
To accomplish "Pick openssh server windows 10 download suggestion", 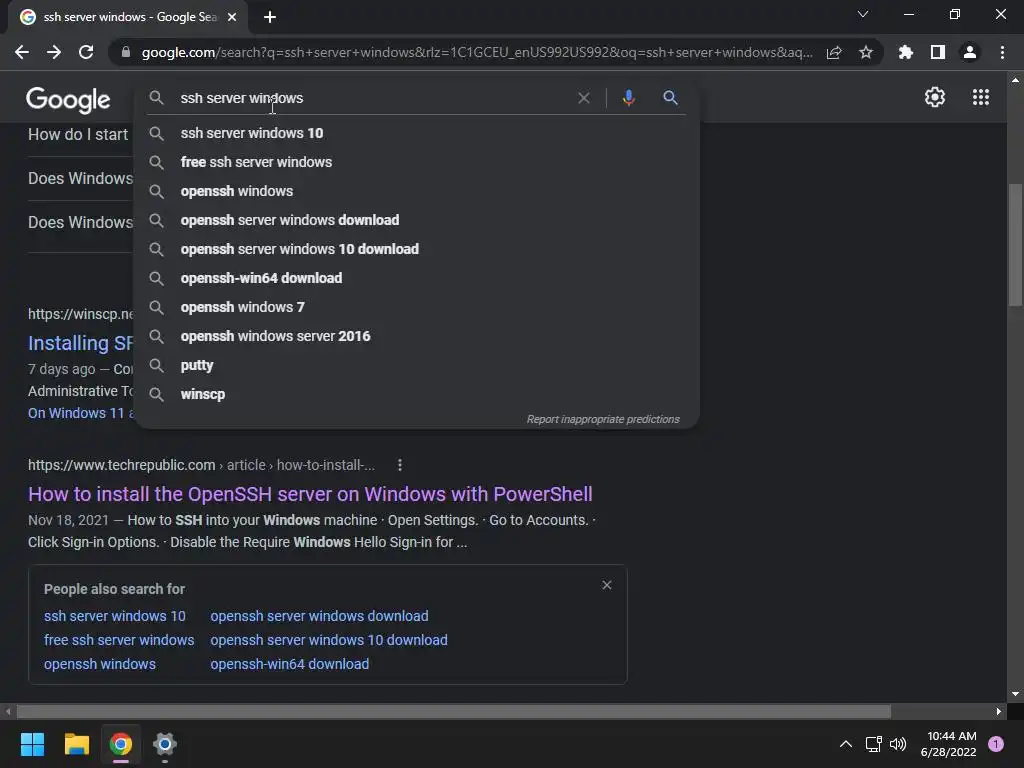I will (x=417, y=249).
